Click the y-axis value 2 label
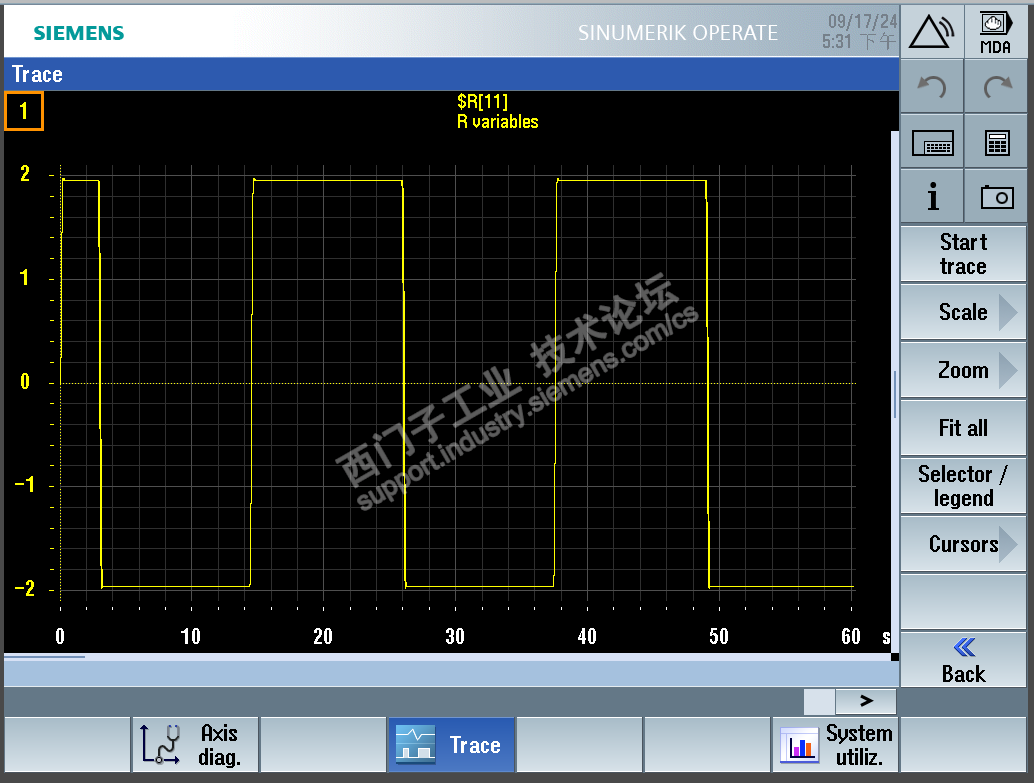 [x=25, y=173]
